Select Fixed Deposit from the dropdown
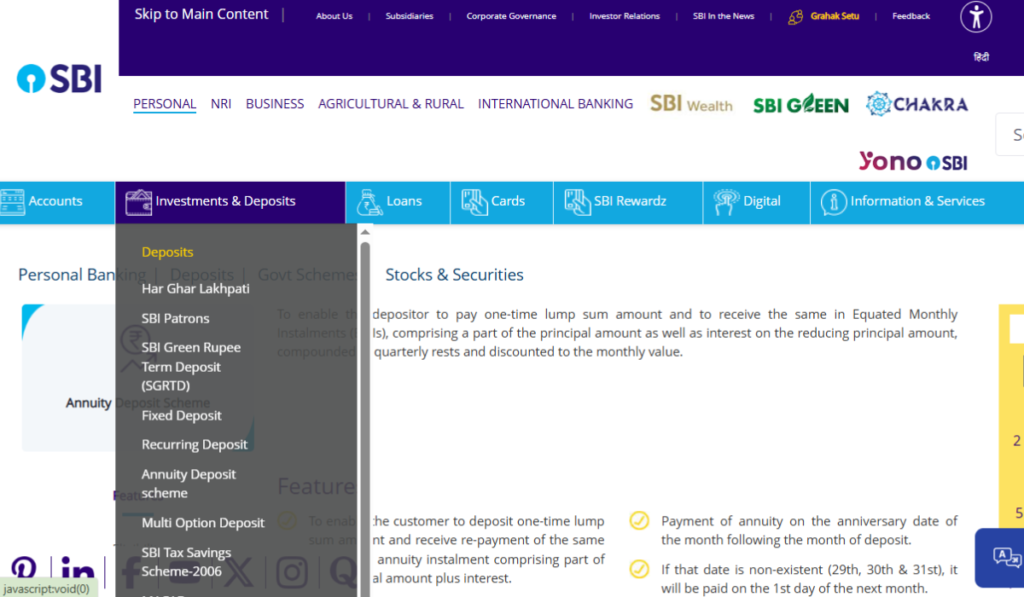 (181, 415)
